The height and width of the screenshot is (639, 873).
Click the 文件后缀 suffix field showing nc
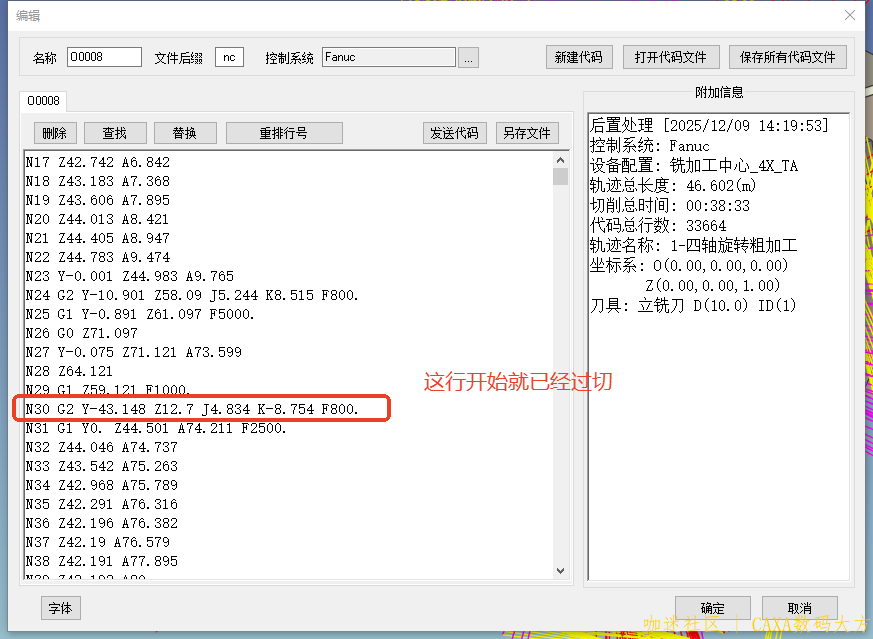tap(228, 57)
